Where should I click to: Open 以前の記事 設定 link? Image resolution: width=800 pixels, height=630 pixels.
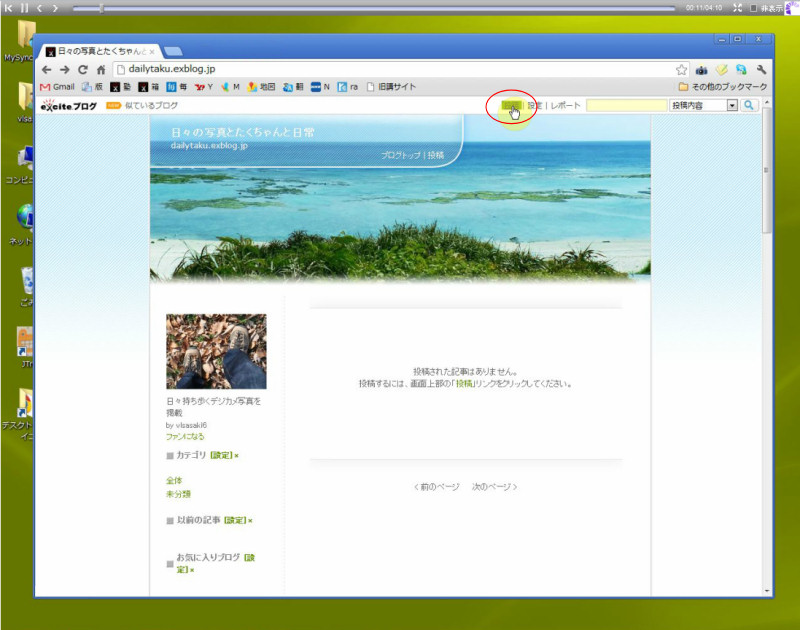click(235, 520)
